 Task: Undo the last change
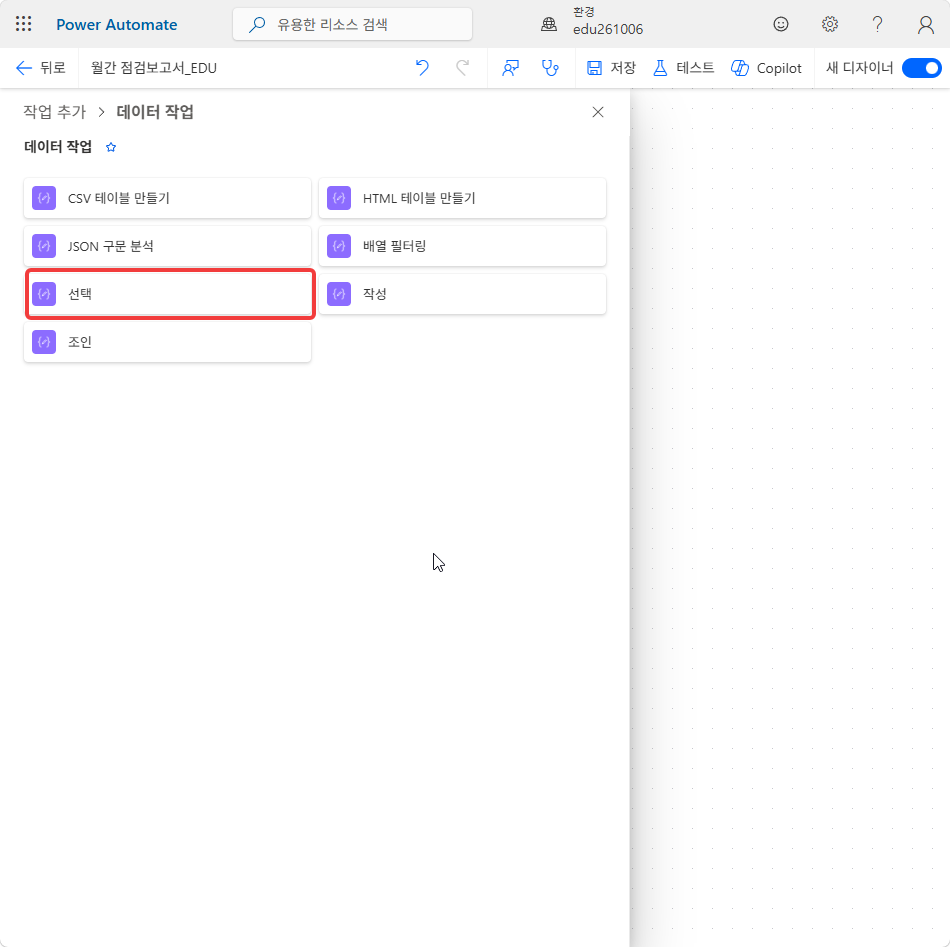(422, 68)
